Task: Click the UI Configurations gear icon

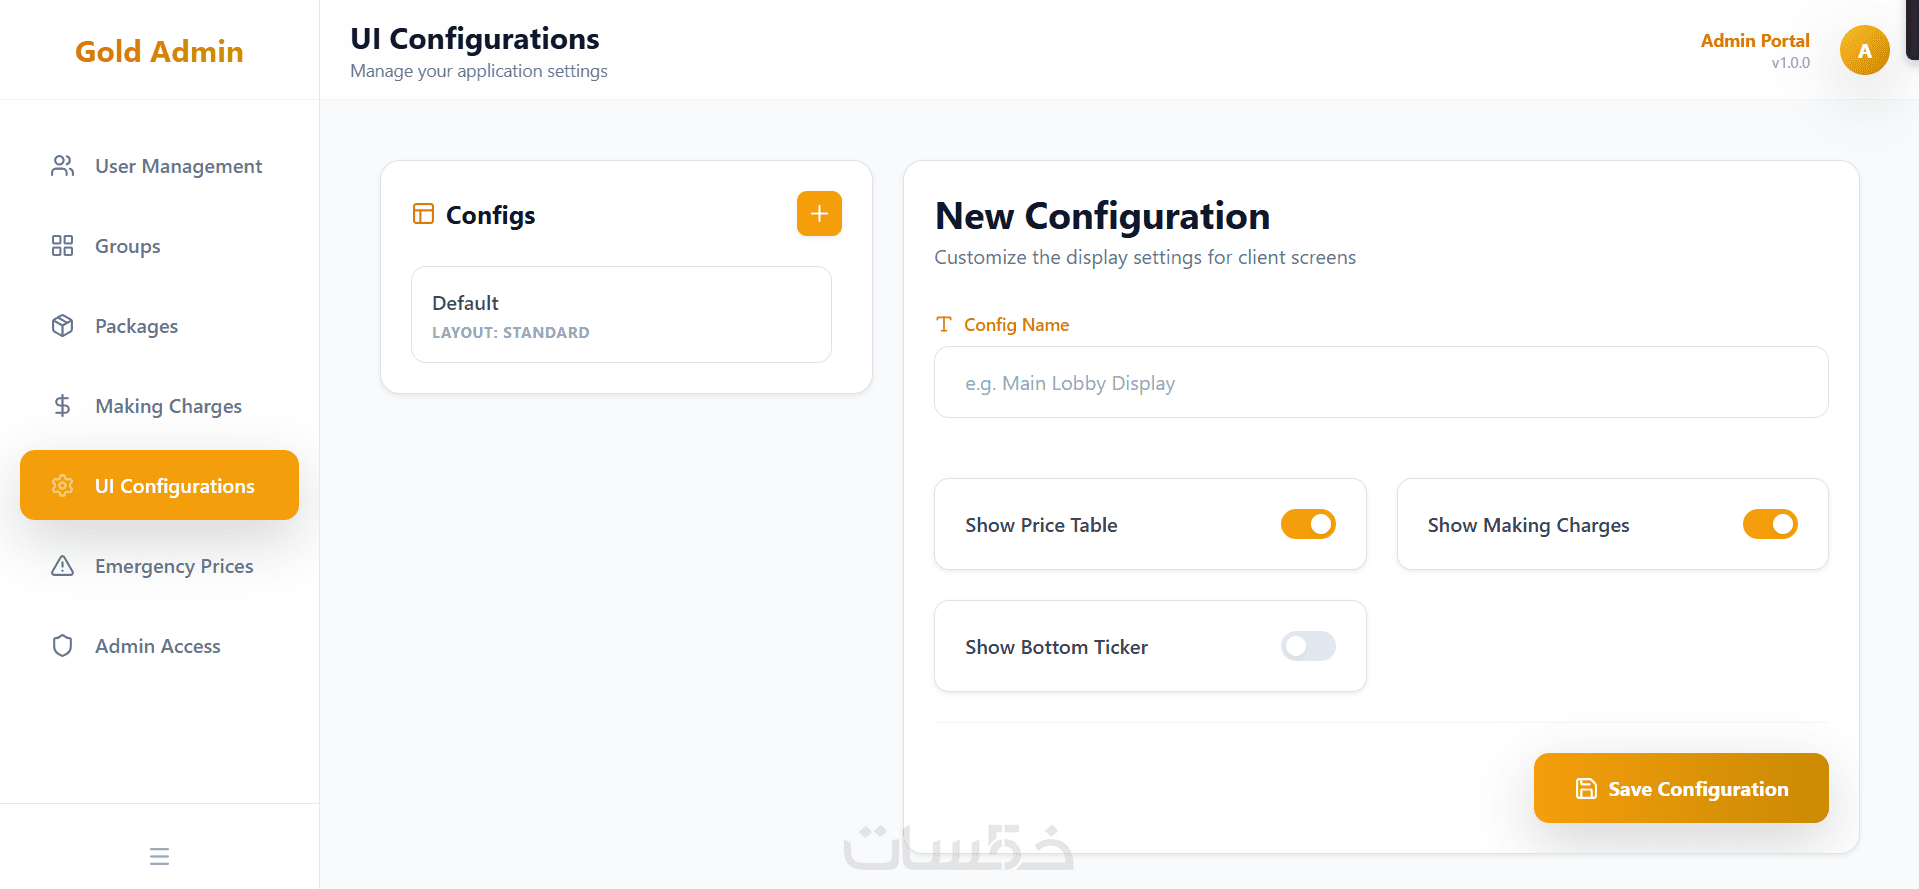Action: point(62,486)
